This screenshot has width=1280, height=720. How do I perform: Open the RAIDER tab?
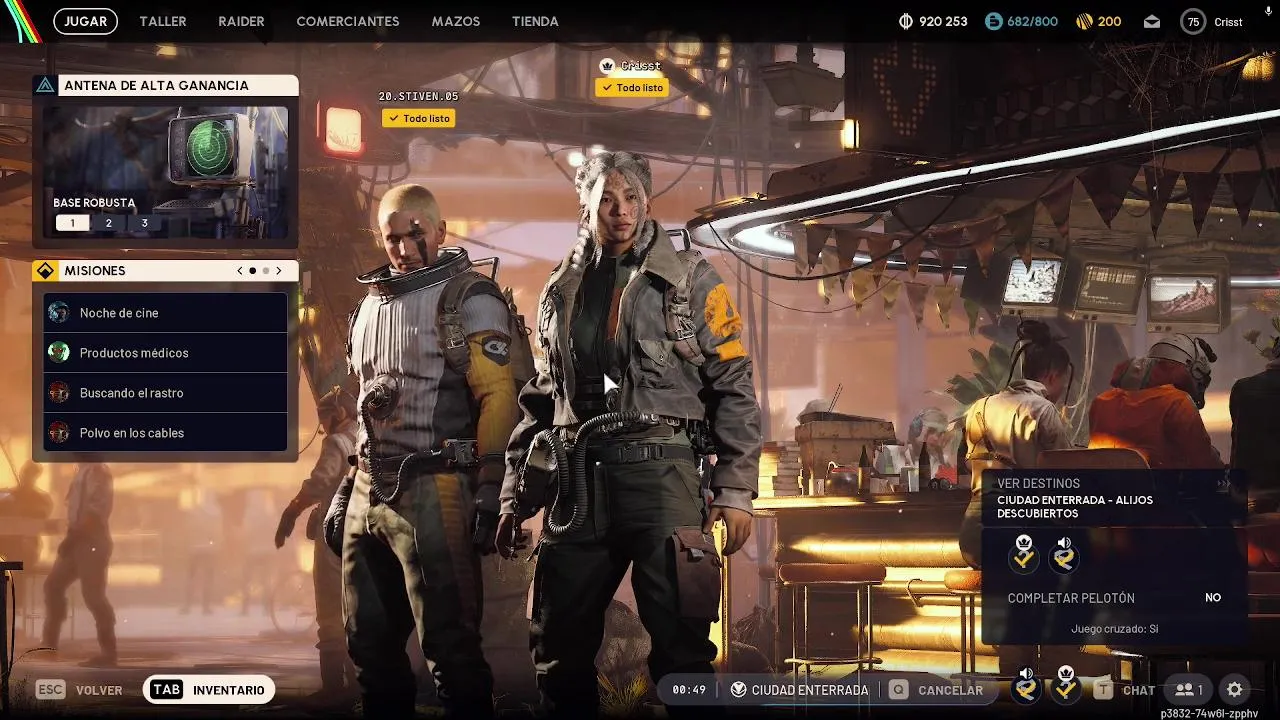point(241,21)
